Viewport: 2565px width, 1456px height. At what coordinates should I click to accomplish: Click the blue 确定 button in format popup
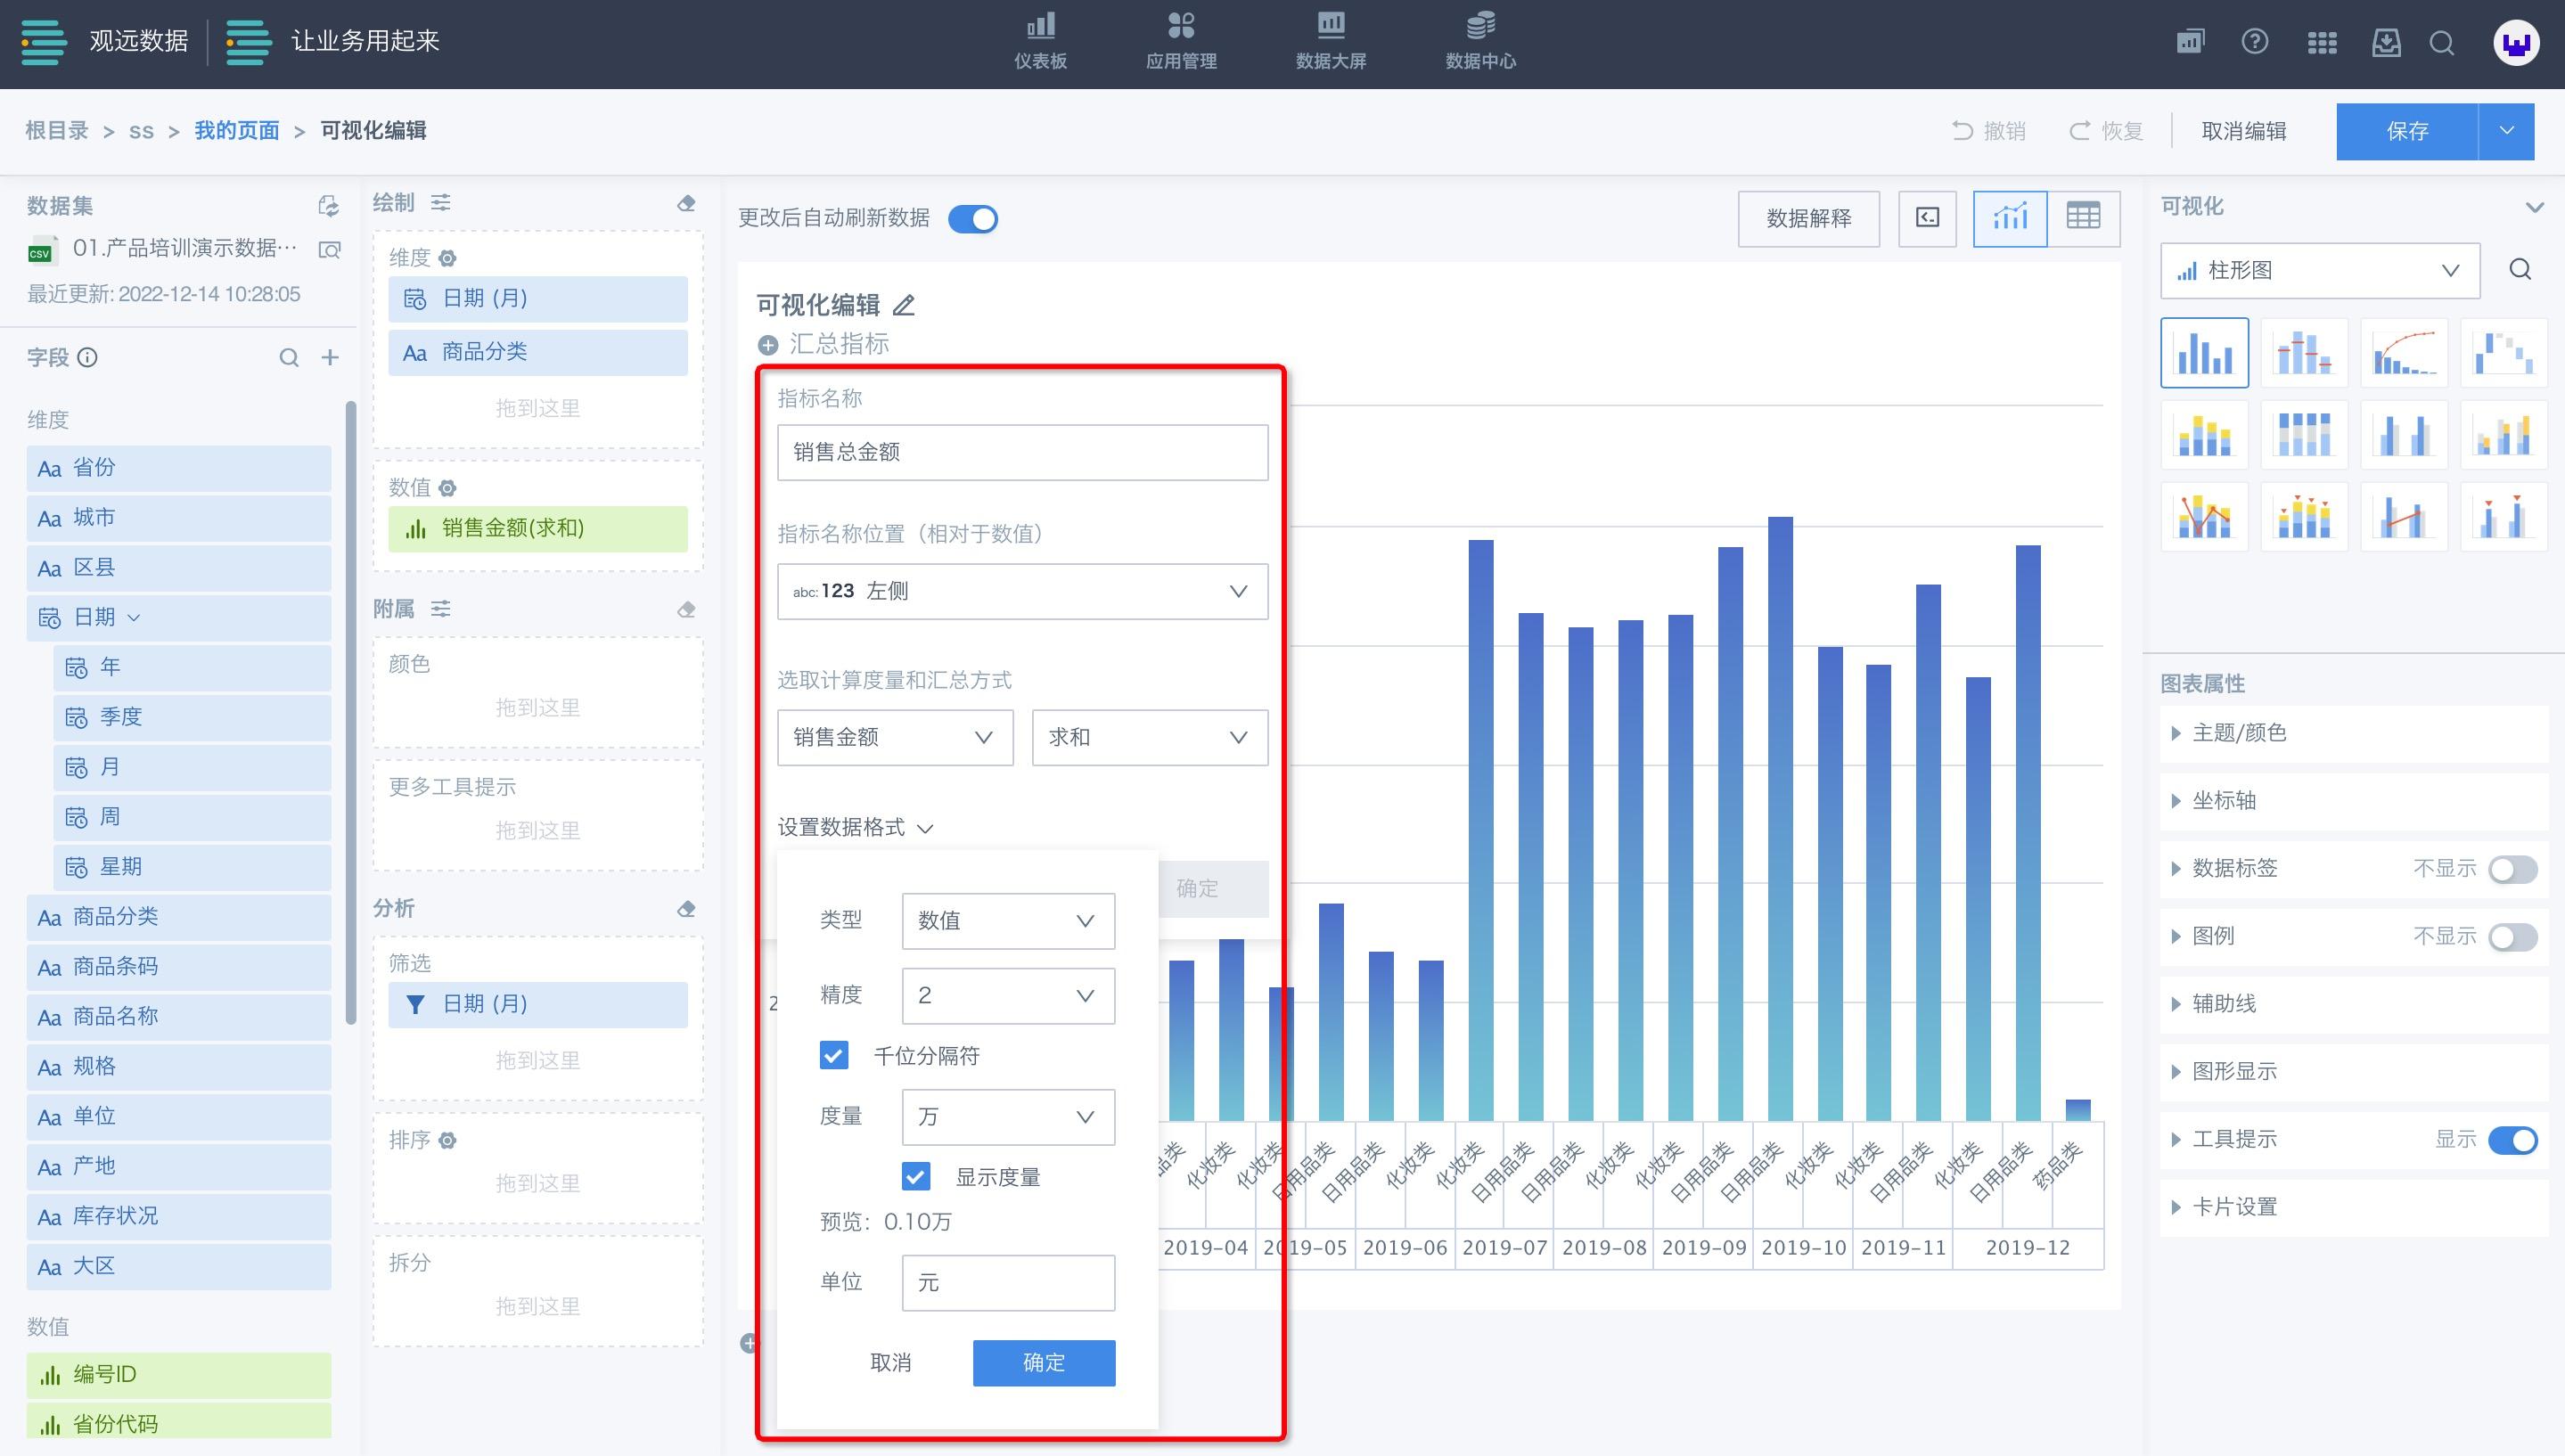point(1044,1363)
